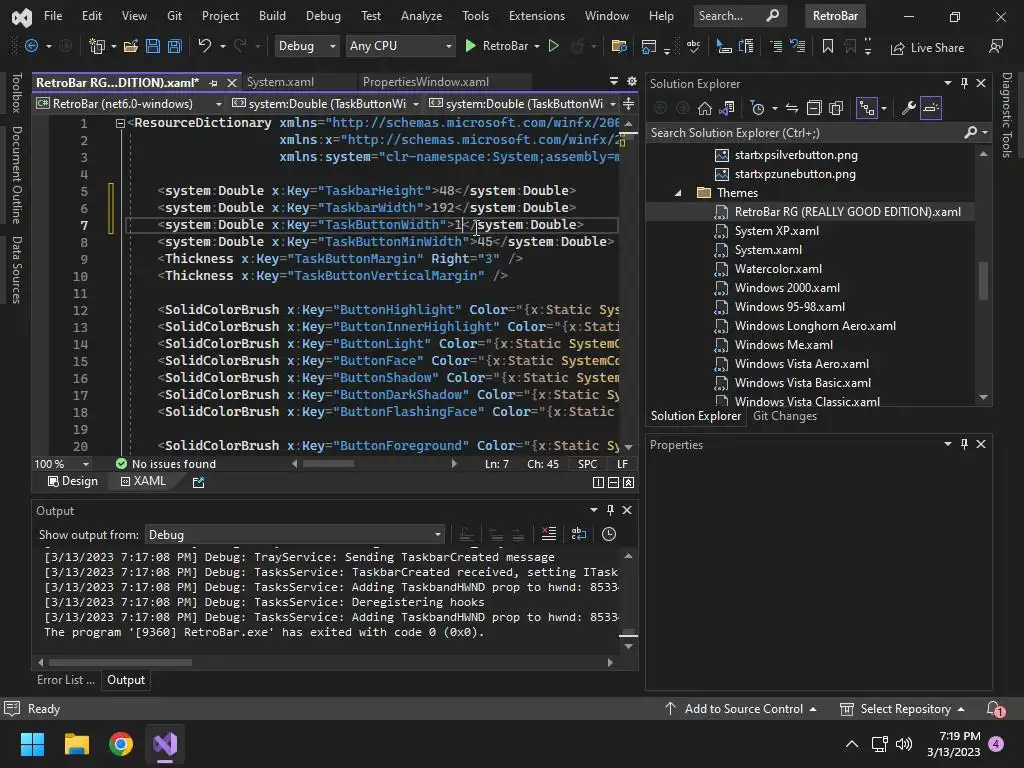Collapse the designer pane chevrons
This screenshot has height=768, width=1024.
click(628, 482)
